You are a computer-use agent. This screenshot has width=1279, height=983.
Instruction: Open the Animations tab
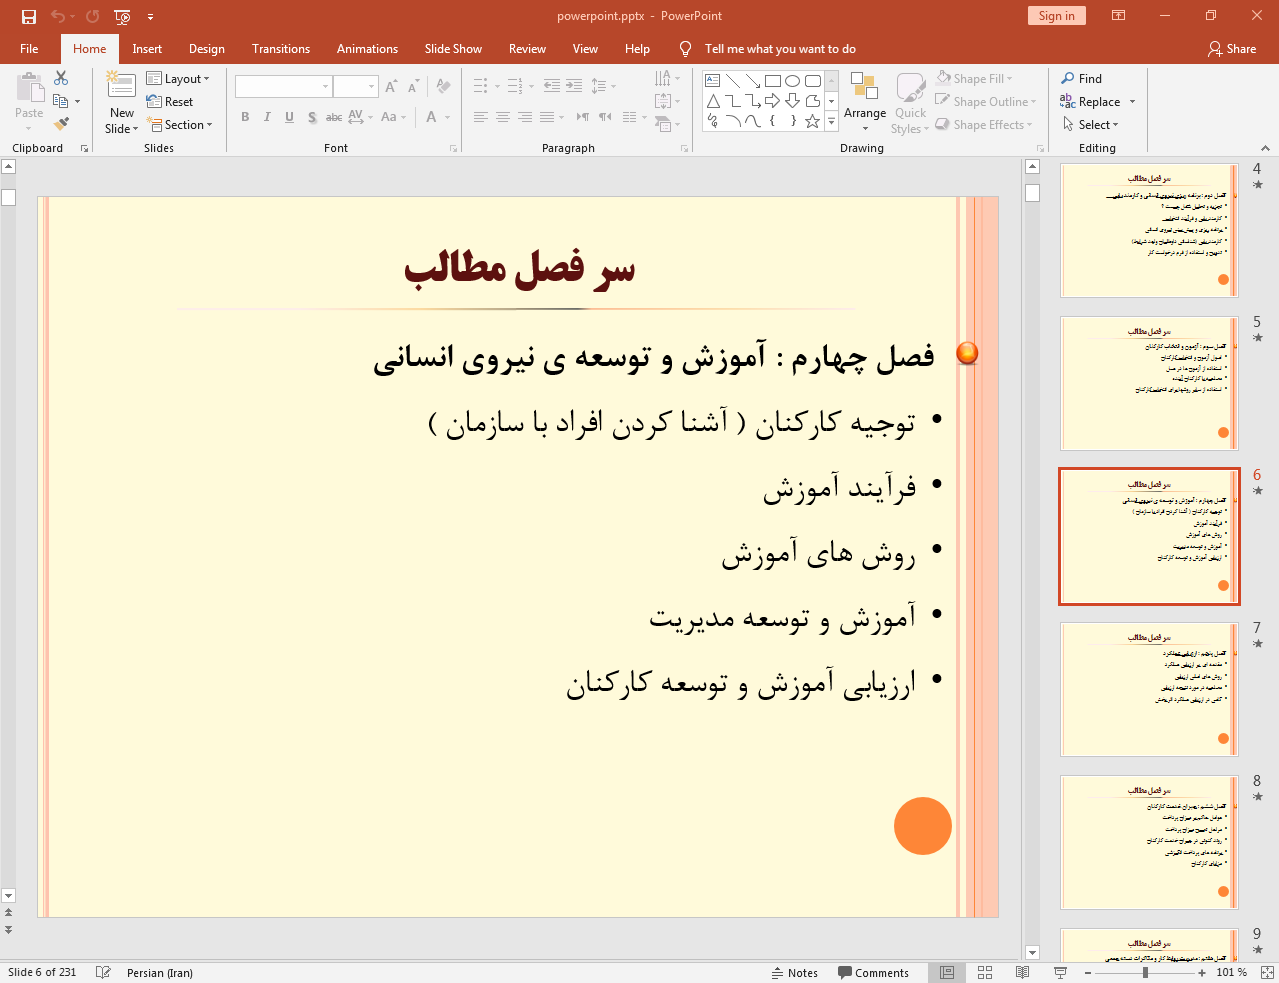pyautogui.click(x=367, y=48)
